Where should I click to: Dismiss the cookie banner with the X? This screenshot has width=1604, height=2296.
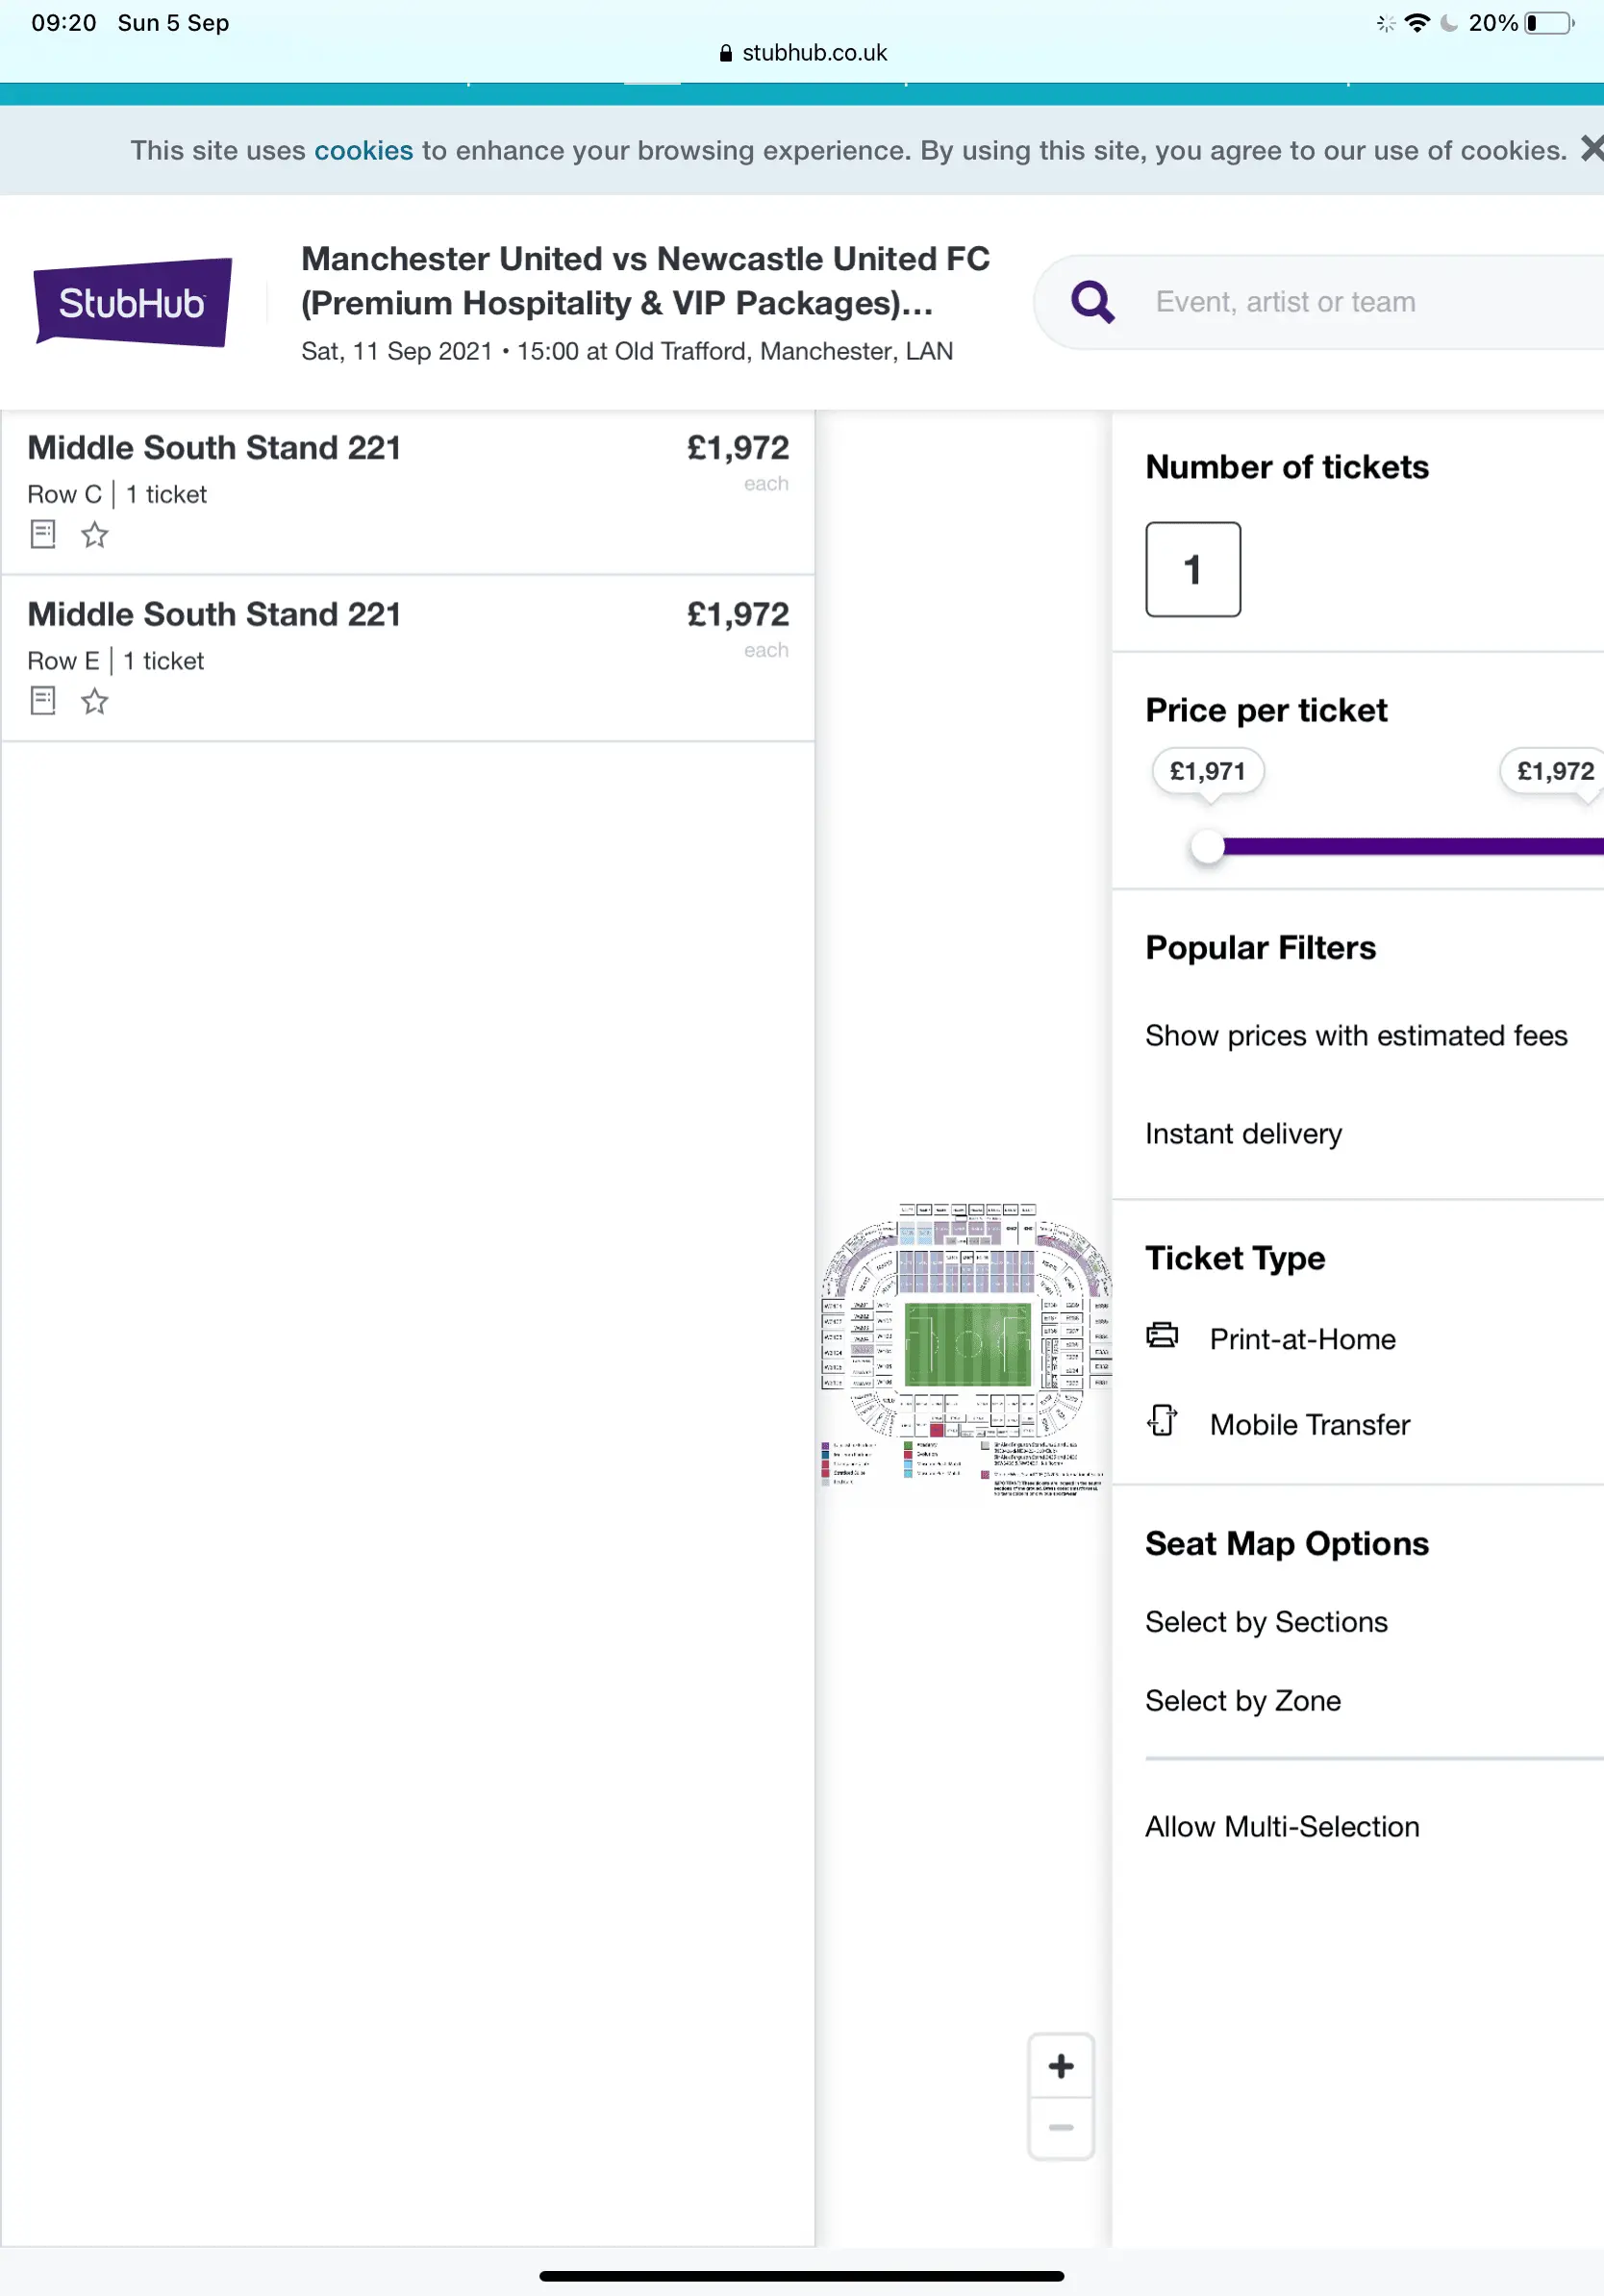(x=1590, y=149)
